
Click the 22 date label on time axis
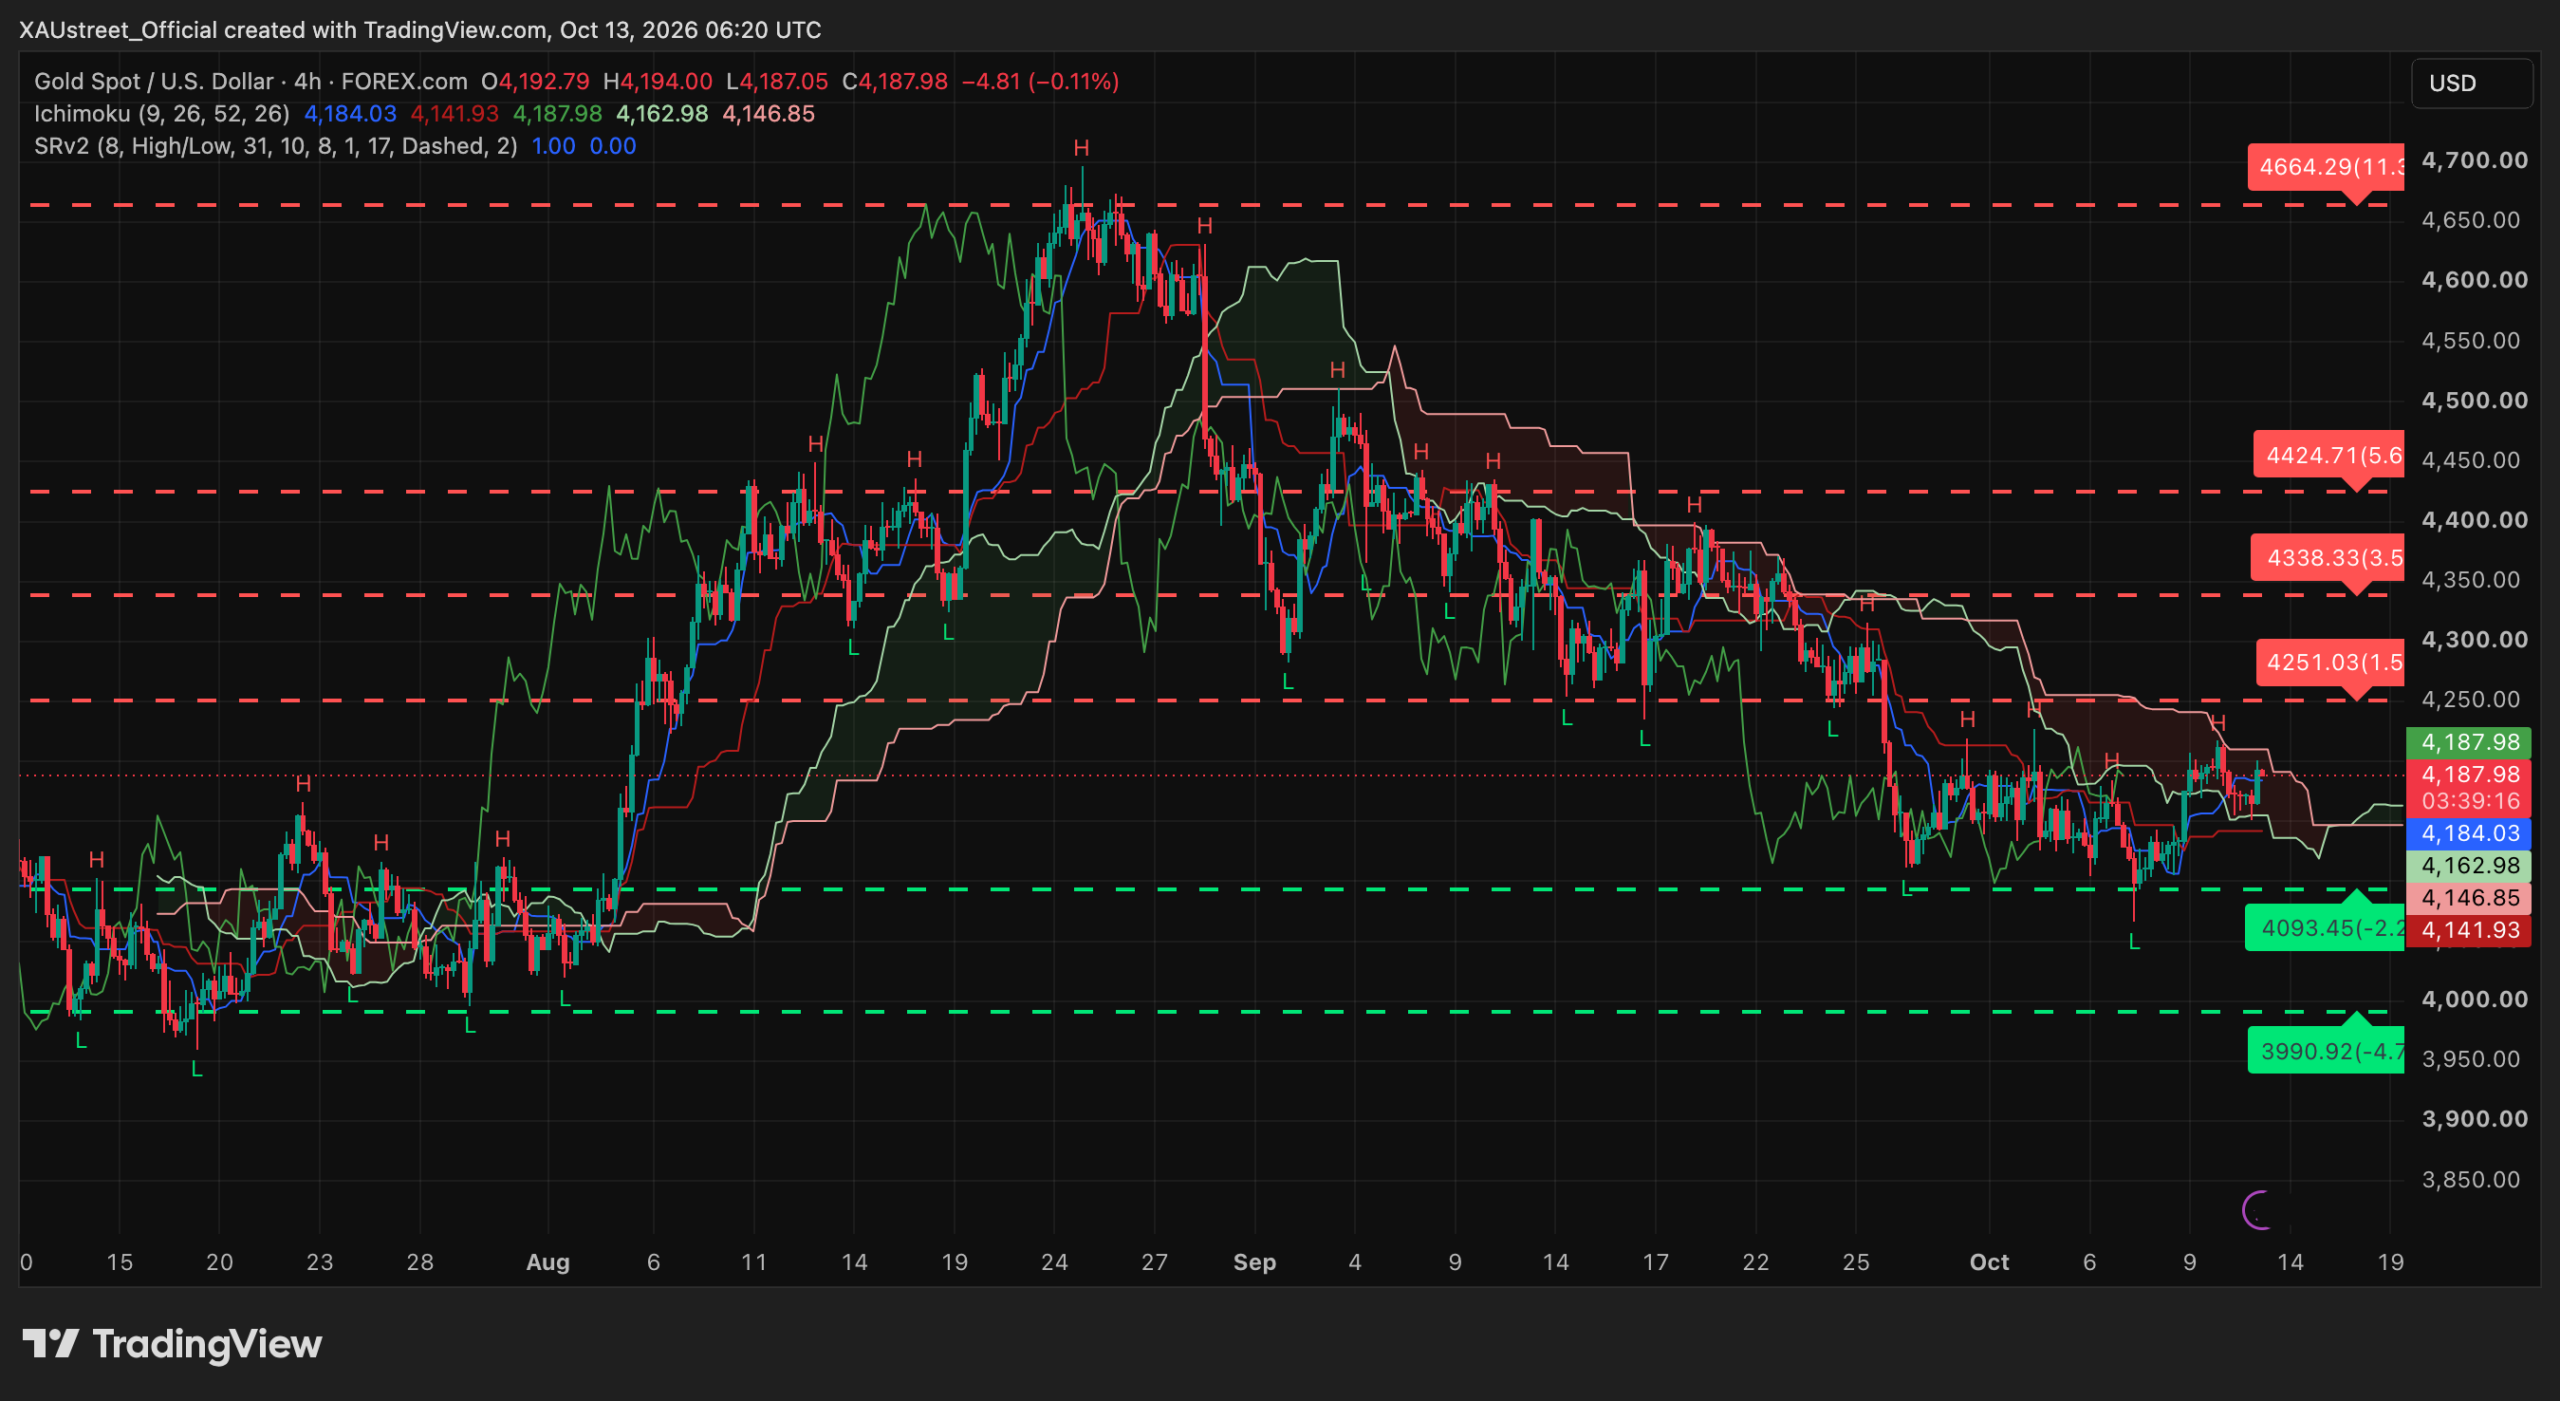[x=1756, y=1262]
